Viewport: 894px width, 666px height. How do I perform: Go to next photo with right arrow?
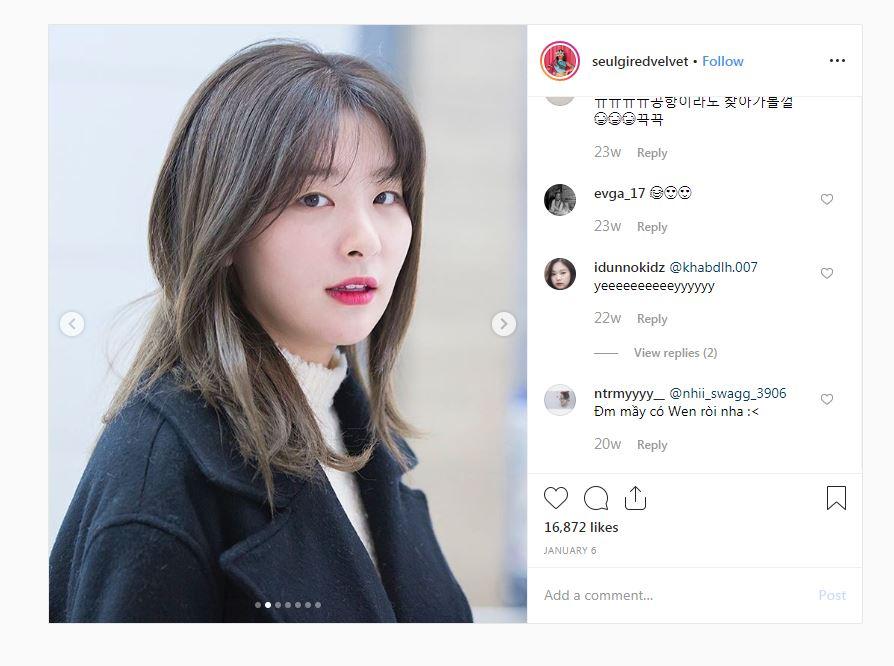click(503, 324)
